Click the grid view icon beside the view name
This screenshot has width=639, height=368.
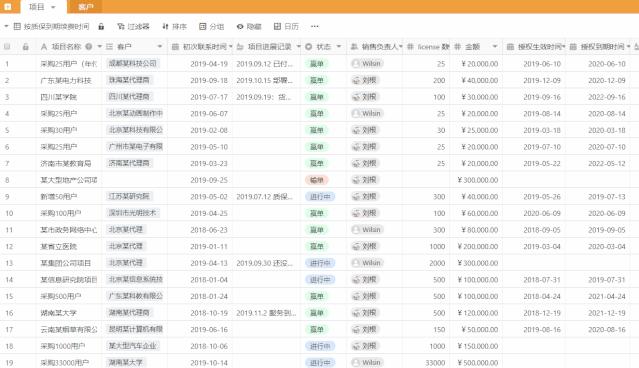17,26
